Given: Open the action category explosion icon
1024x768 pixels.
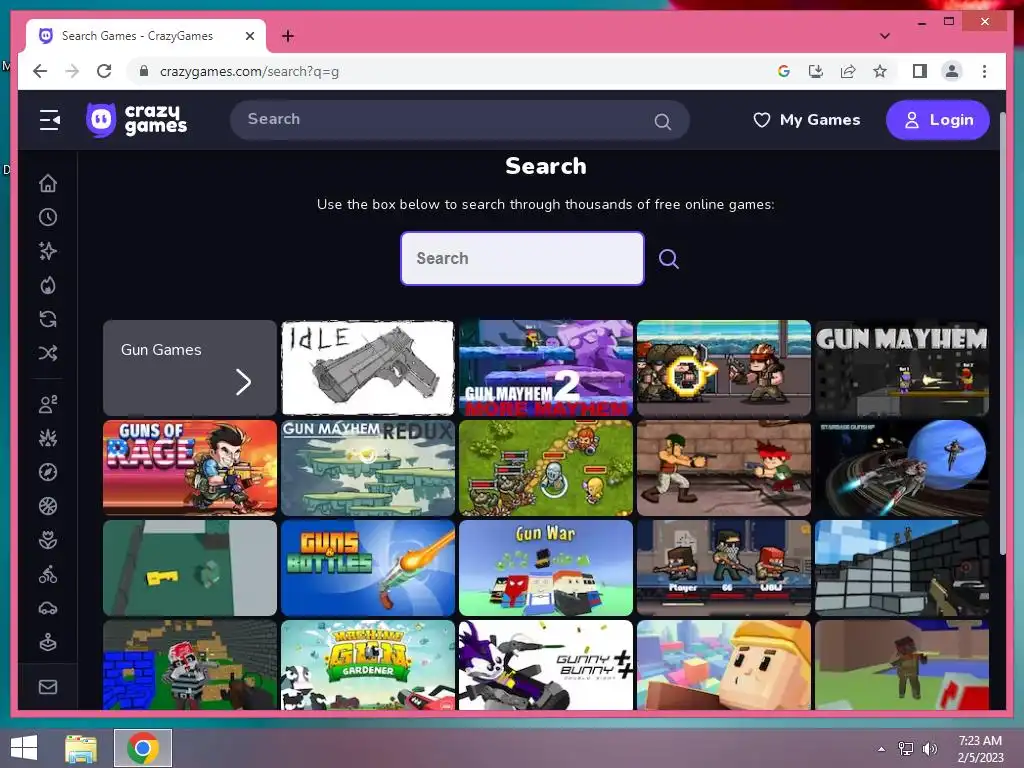Looking at the screenshot, I should pyautogui.click(x=48, y=438).
